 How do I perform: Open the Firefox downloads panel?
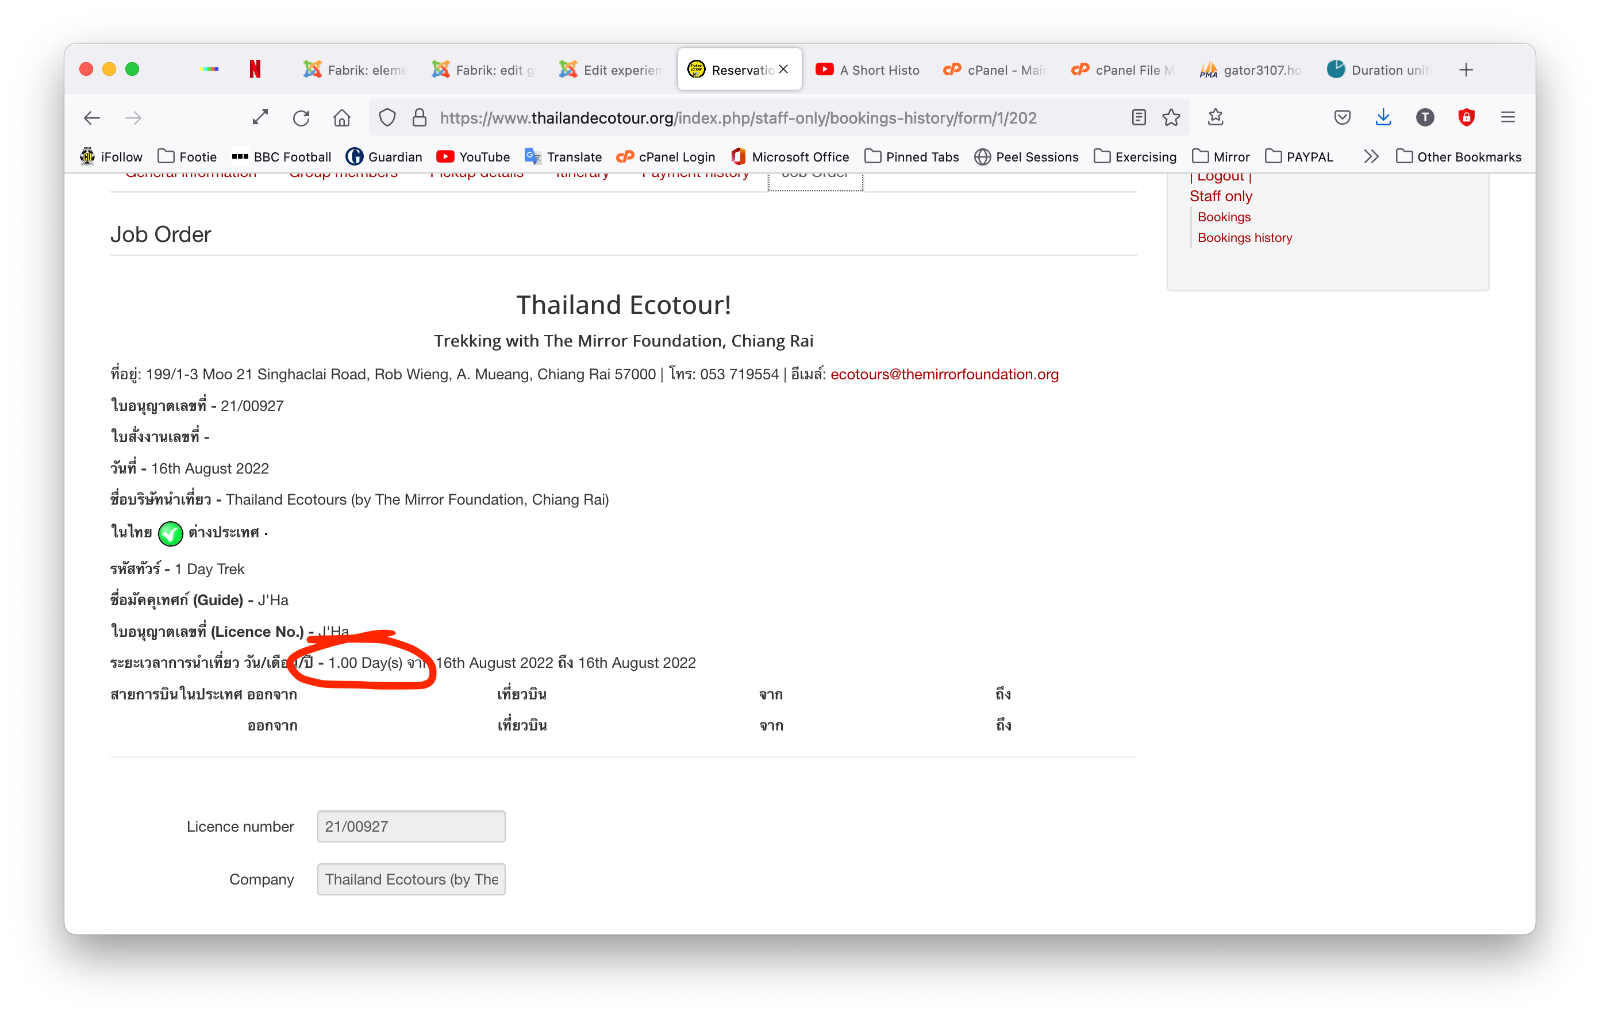coord(1383,118)
